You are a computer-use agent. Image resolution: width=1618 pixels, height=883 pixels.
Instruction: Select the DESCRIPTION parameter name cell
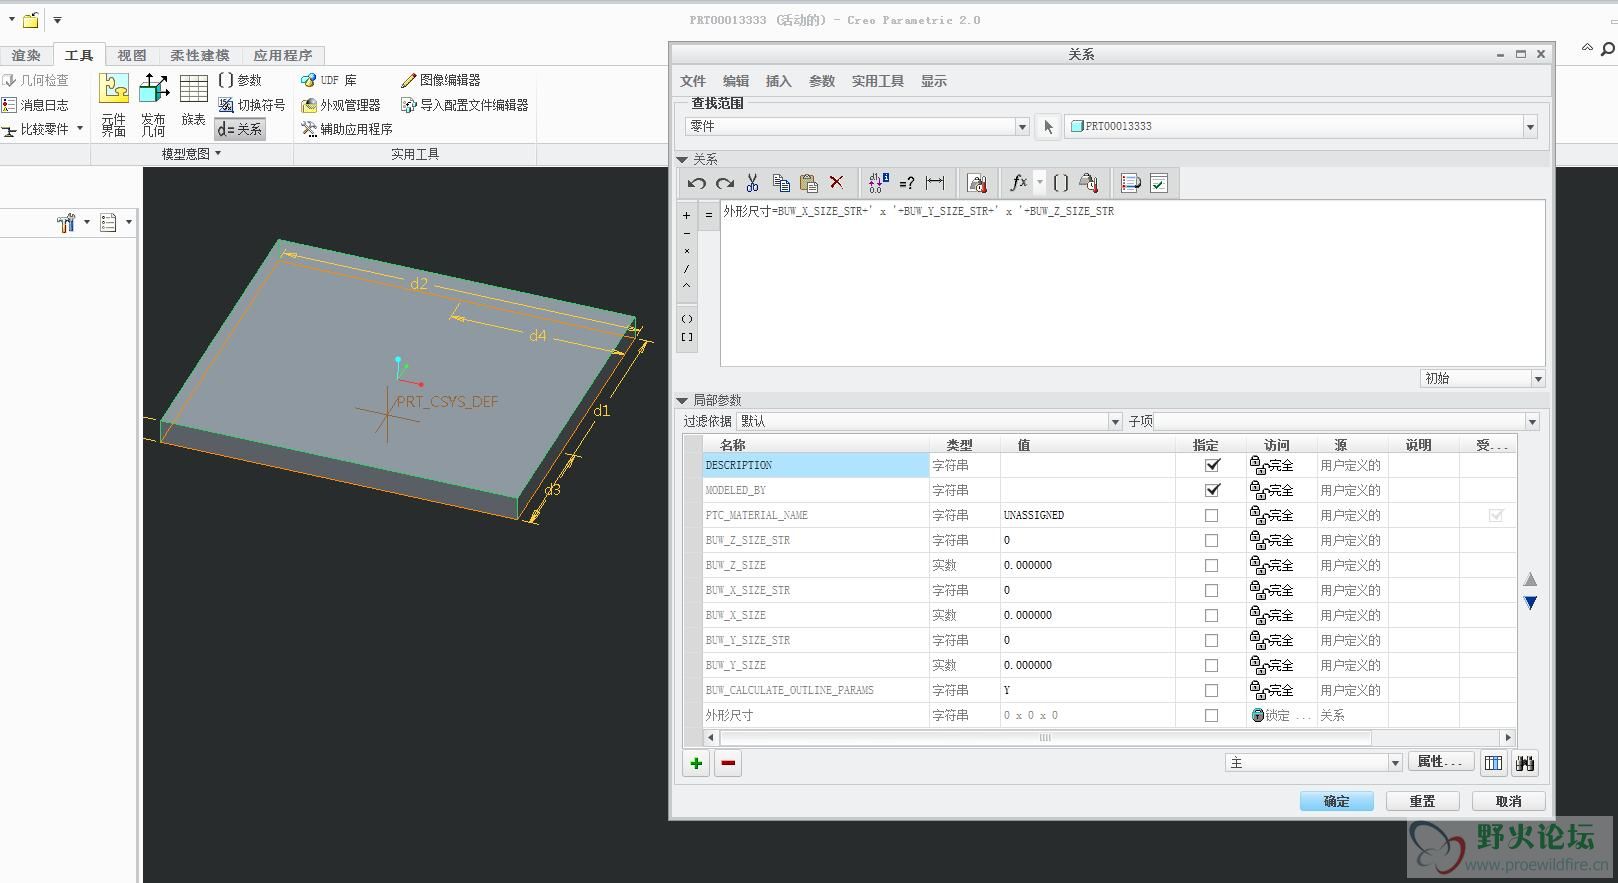coord(816,465)
